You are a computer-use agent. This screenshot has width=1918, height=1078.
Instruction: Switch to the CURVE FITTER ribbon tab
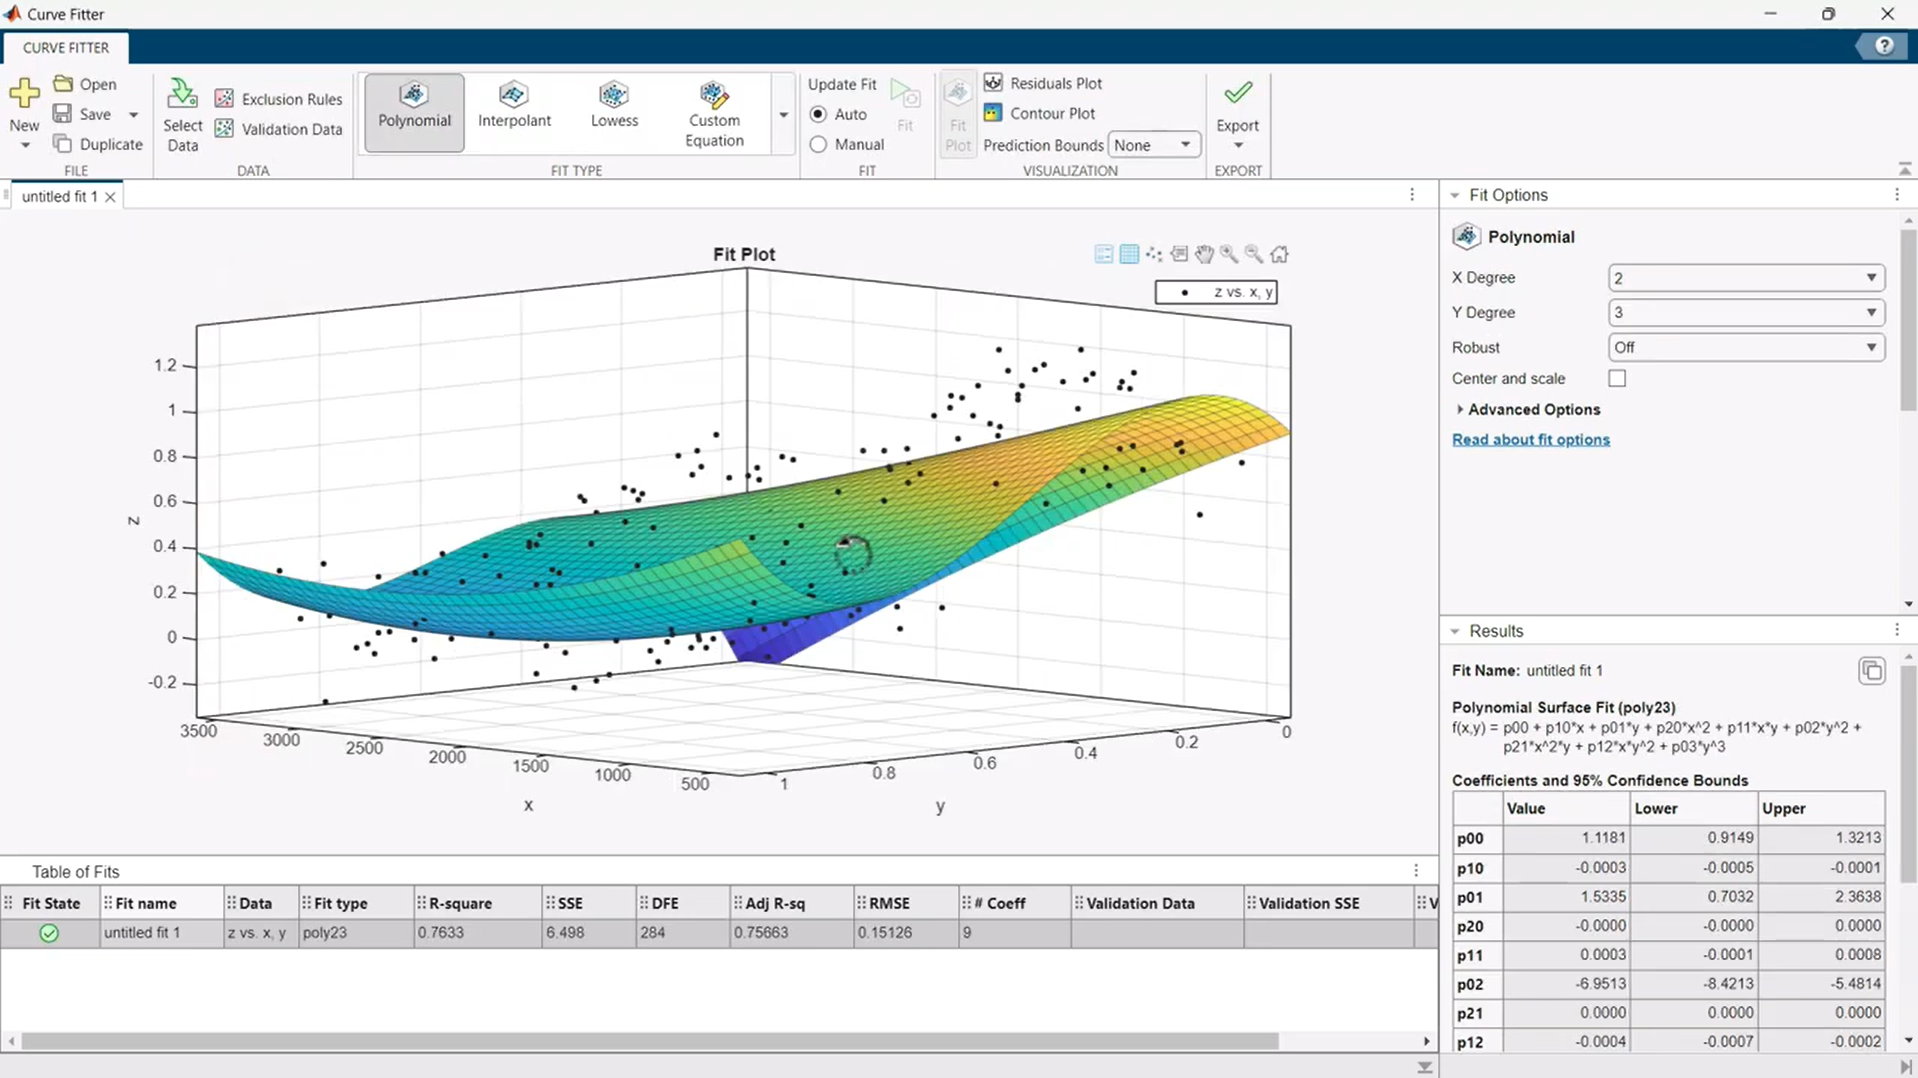point(66,47)
